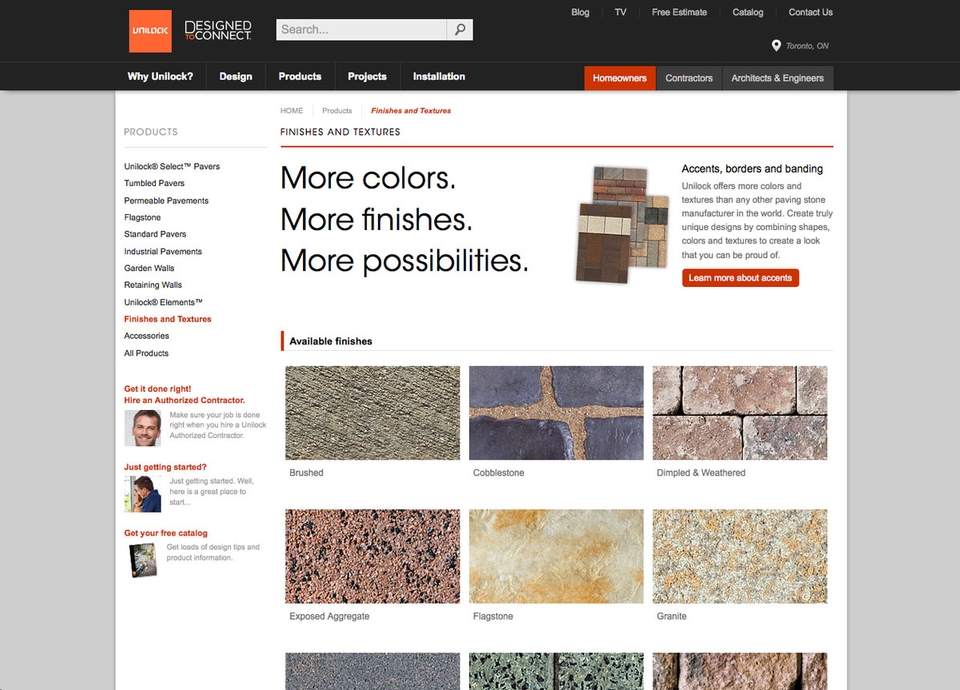Click the free catalog cover image
This screenshot has width=960, height=690.
(143, 560)
